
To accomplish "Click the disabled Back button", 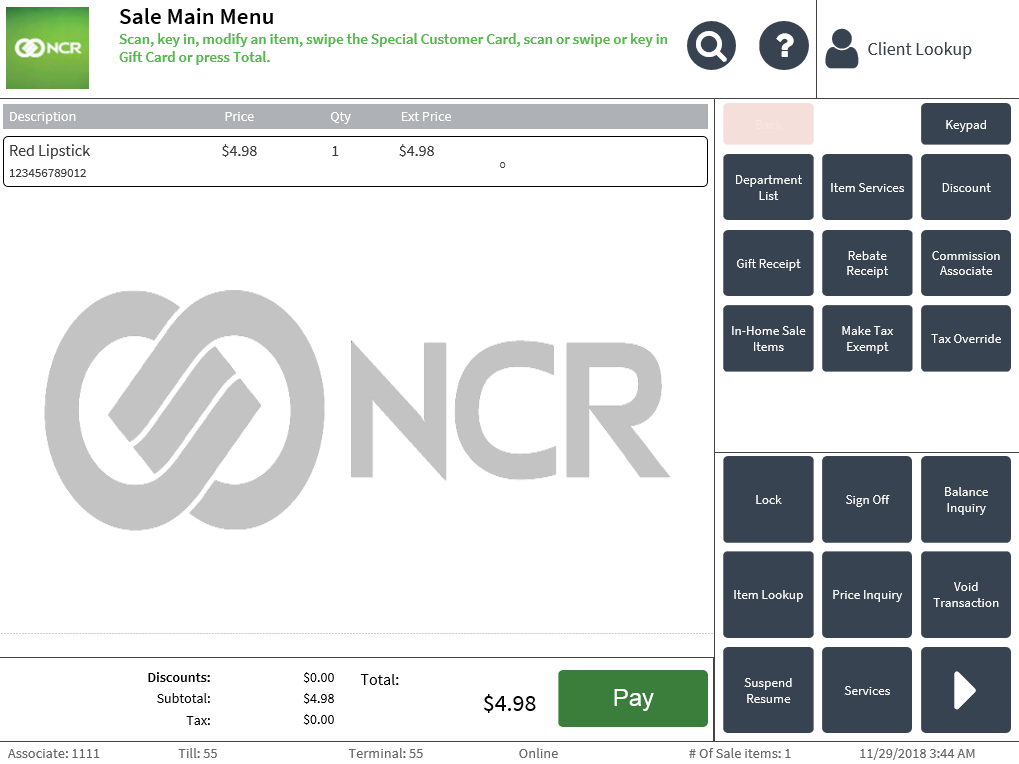I will (x=767, y=124).
